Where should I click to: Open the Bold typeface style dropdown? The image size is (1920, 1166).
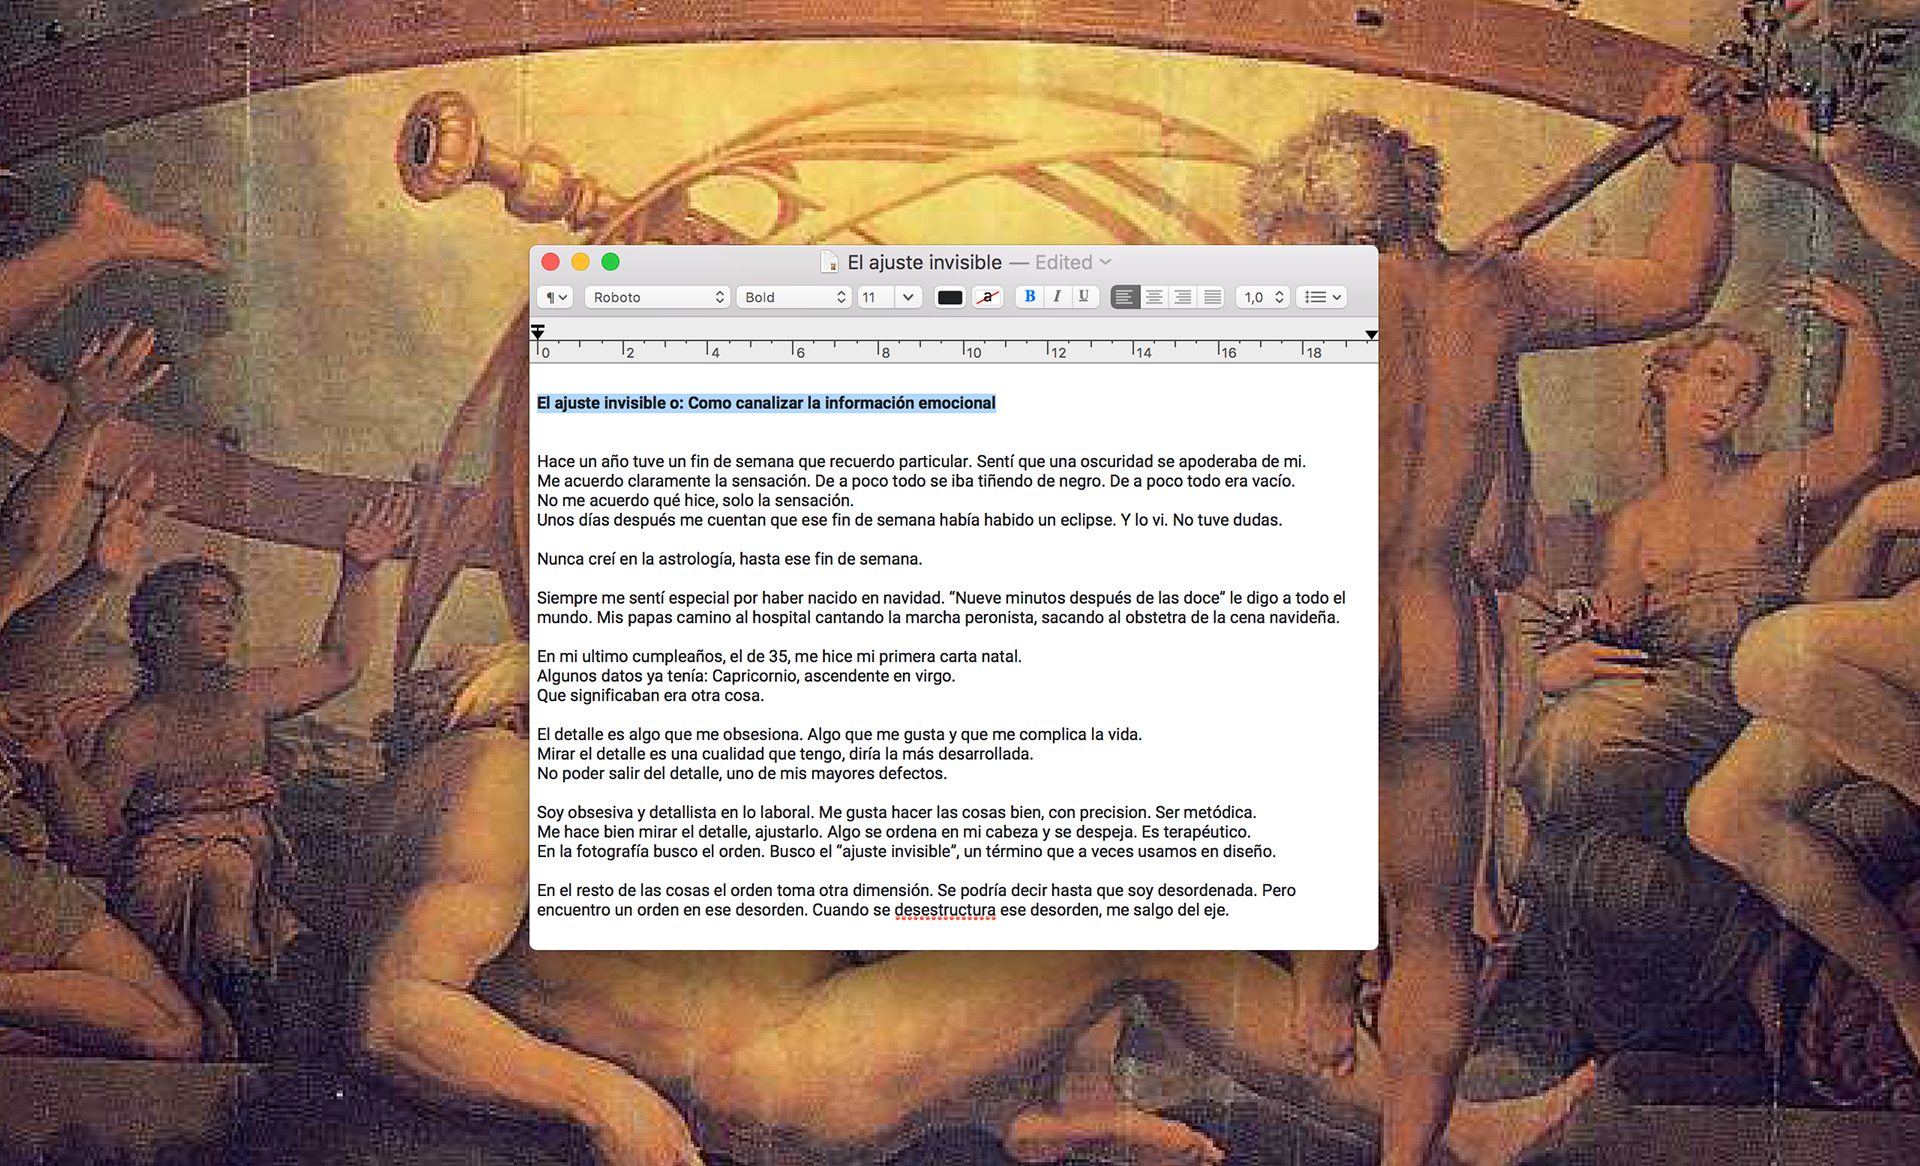click(794, 297)
